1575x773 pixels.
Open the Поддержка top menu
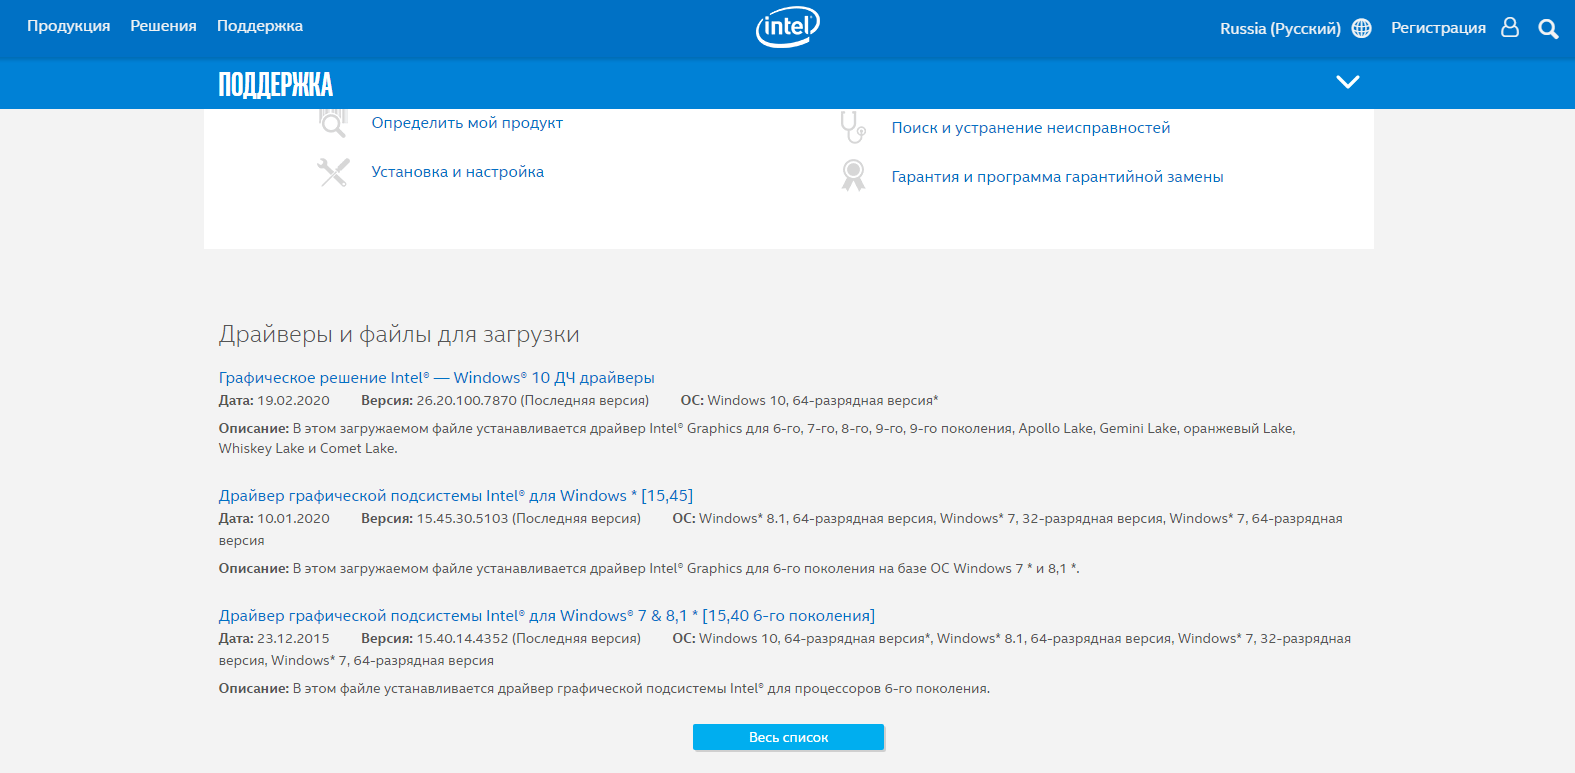click(x=260, y=26)
